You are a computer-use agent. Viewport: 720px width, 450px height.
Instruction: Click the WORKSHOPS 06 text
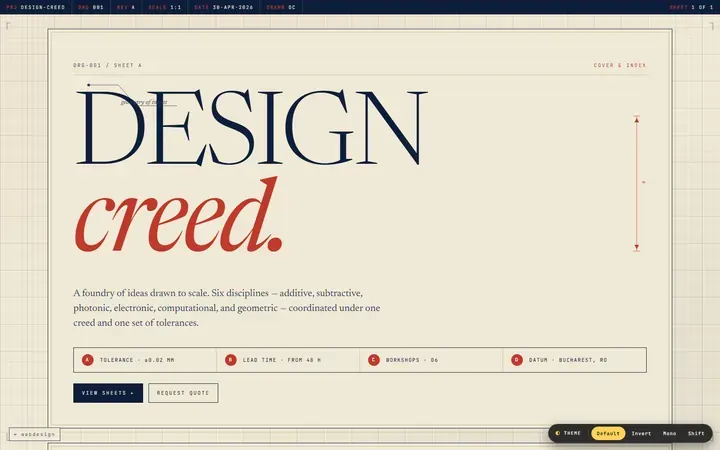[x=412, y=360]
